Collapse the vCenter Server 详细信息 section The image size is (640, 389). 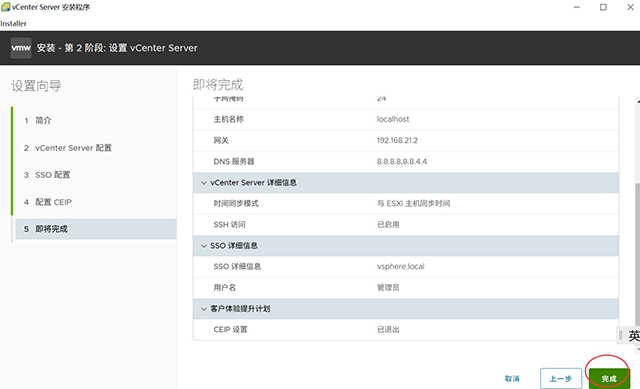click(204, 183)
